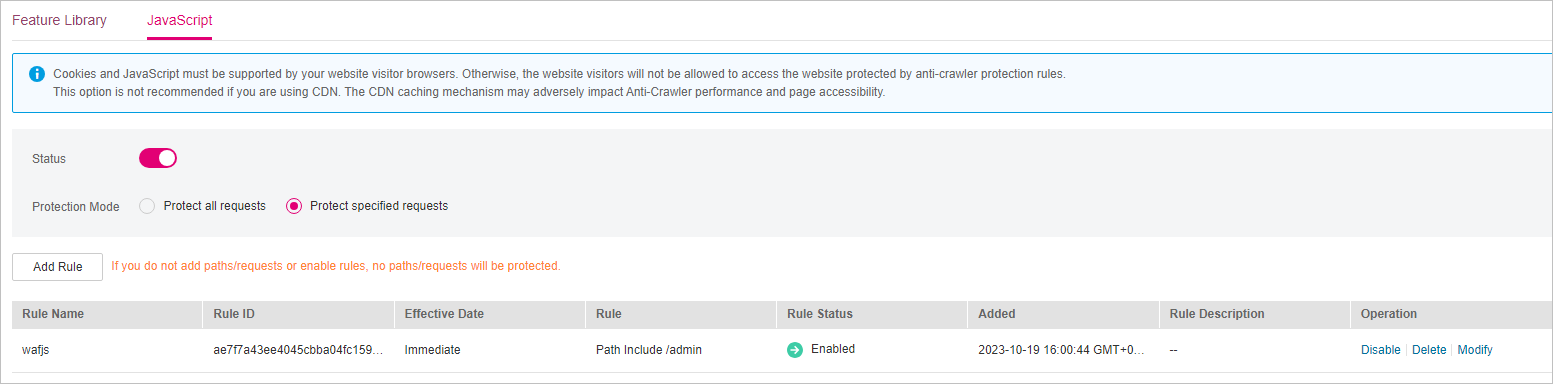This screenshot has height=384, width=1553.
Task: Select Protect all requests radio button
Action: [x=147, y=206]
